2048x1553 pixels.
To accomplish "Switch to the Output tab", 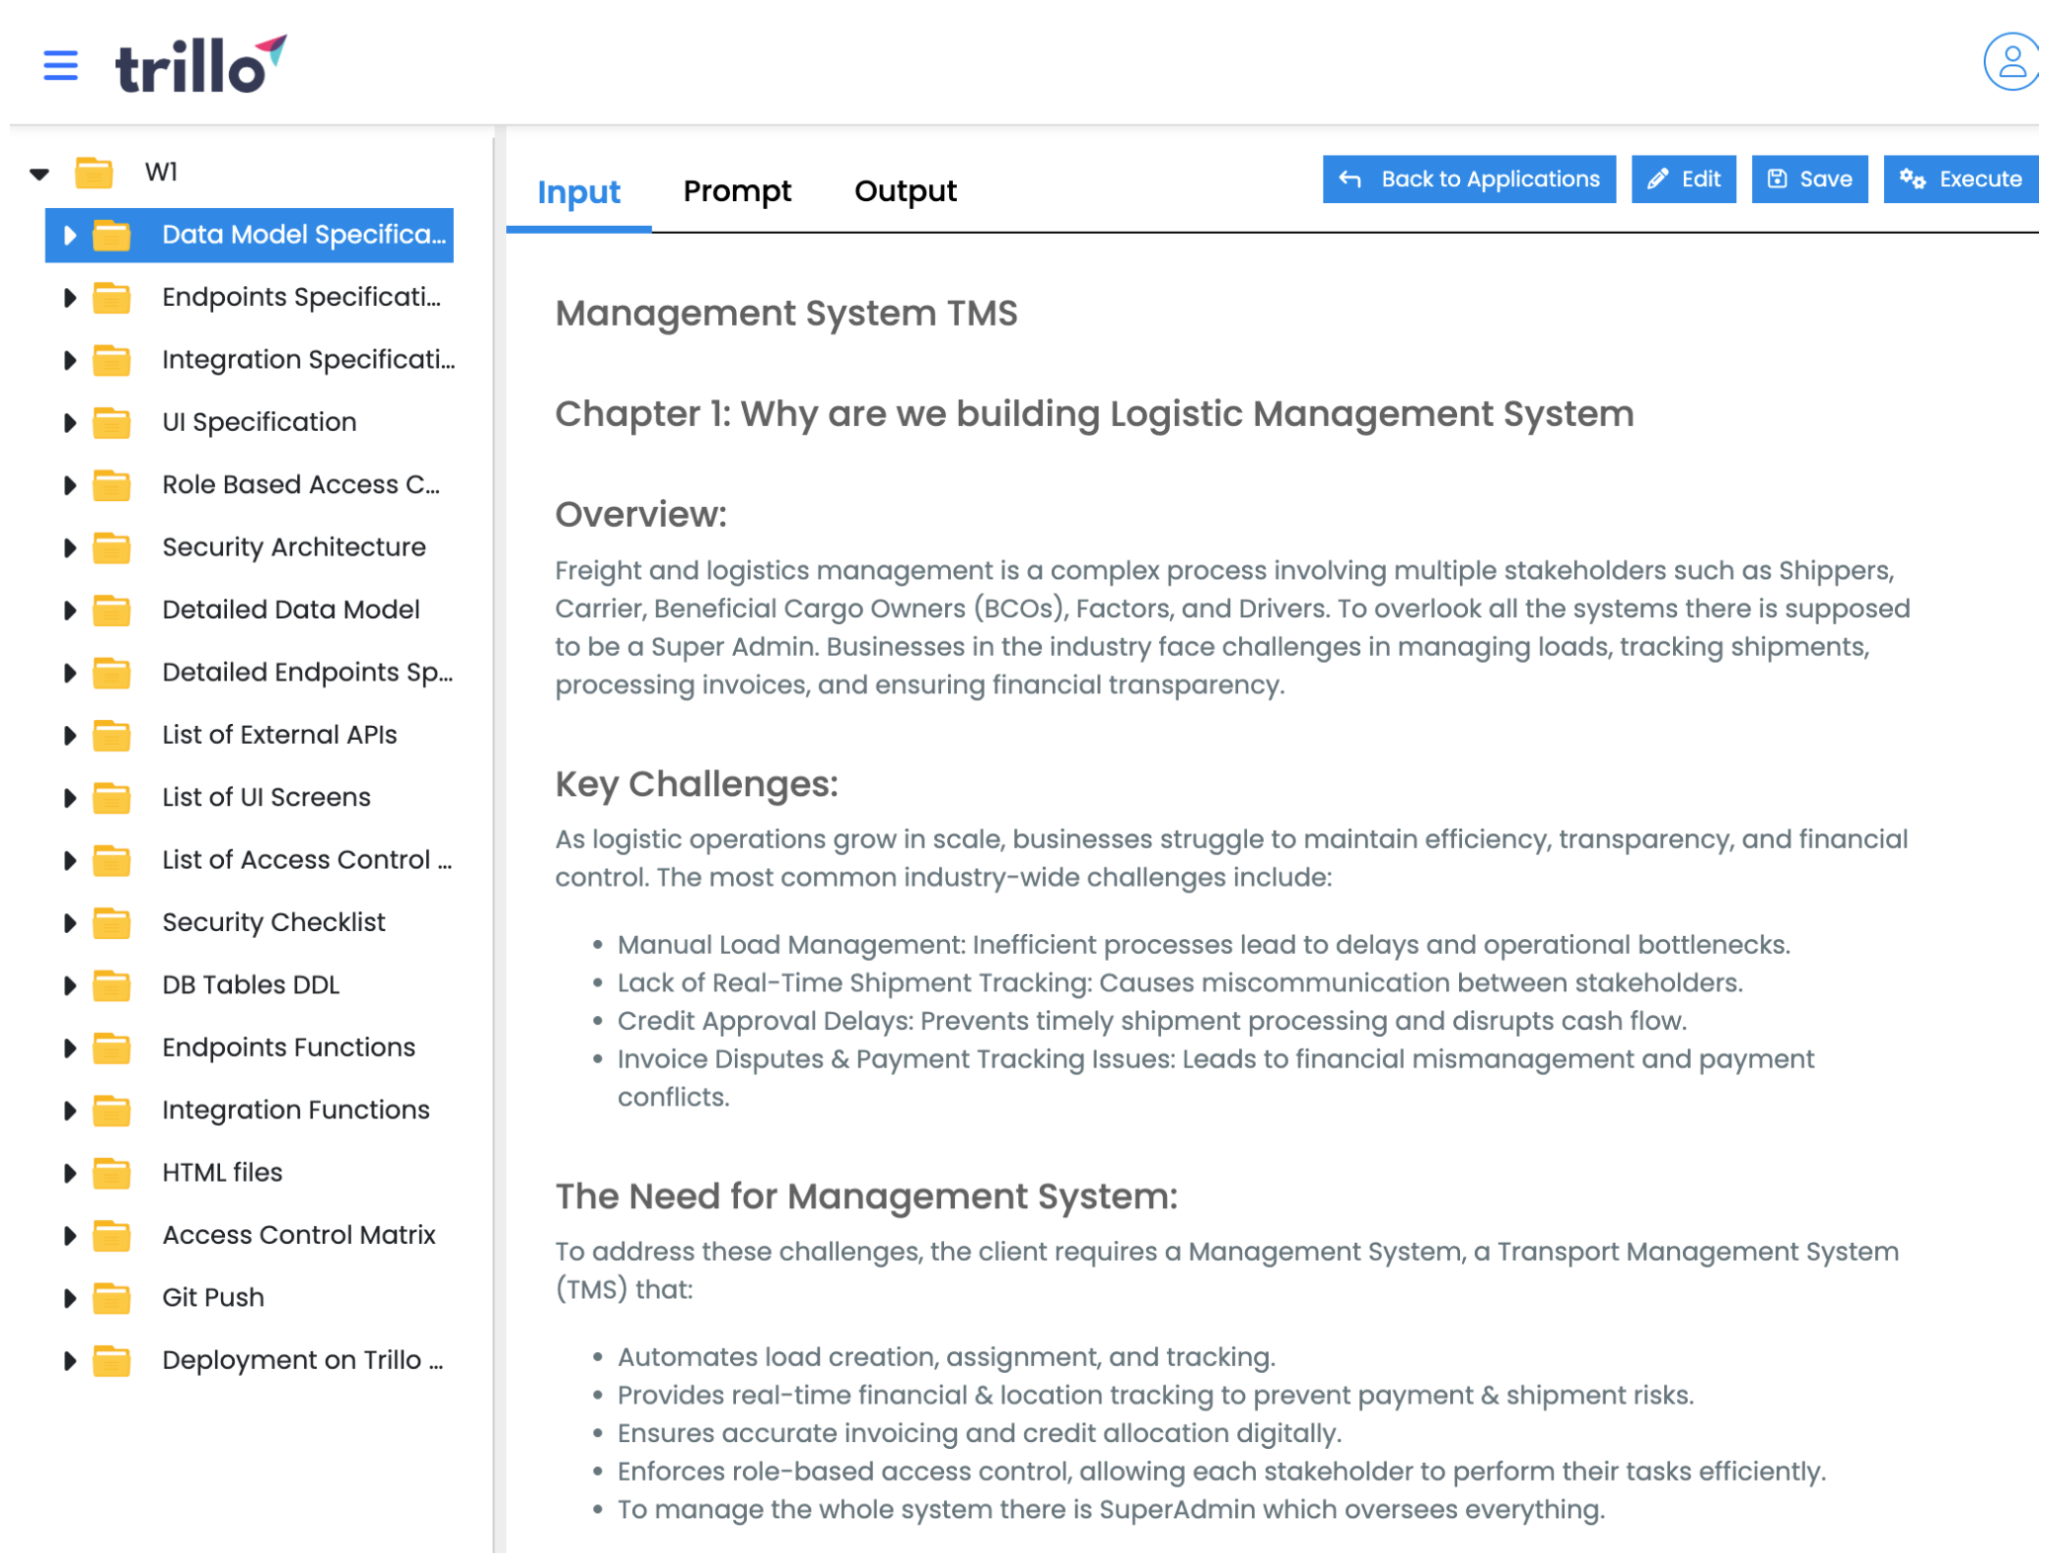I will click(x=904, y=191).
